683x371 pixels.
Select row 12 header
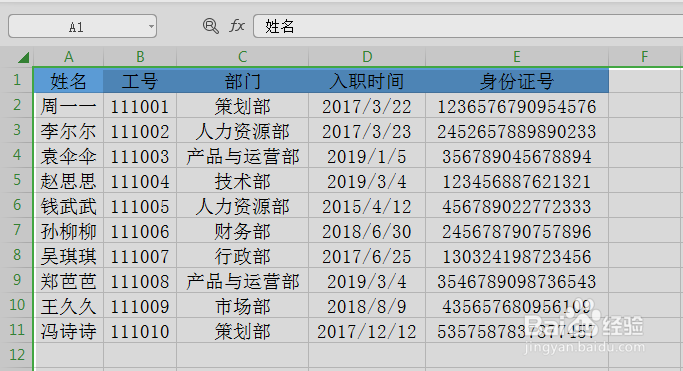17,355
